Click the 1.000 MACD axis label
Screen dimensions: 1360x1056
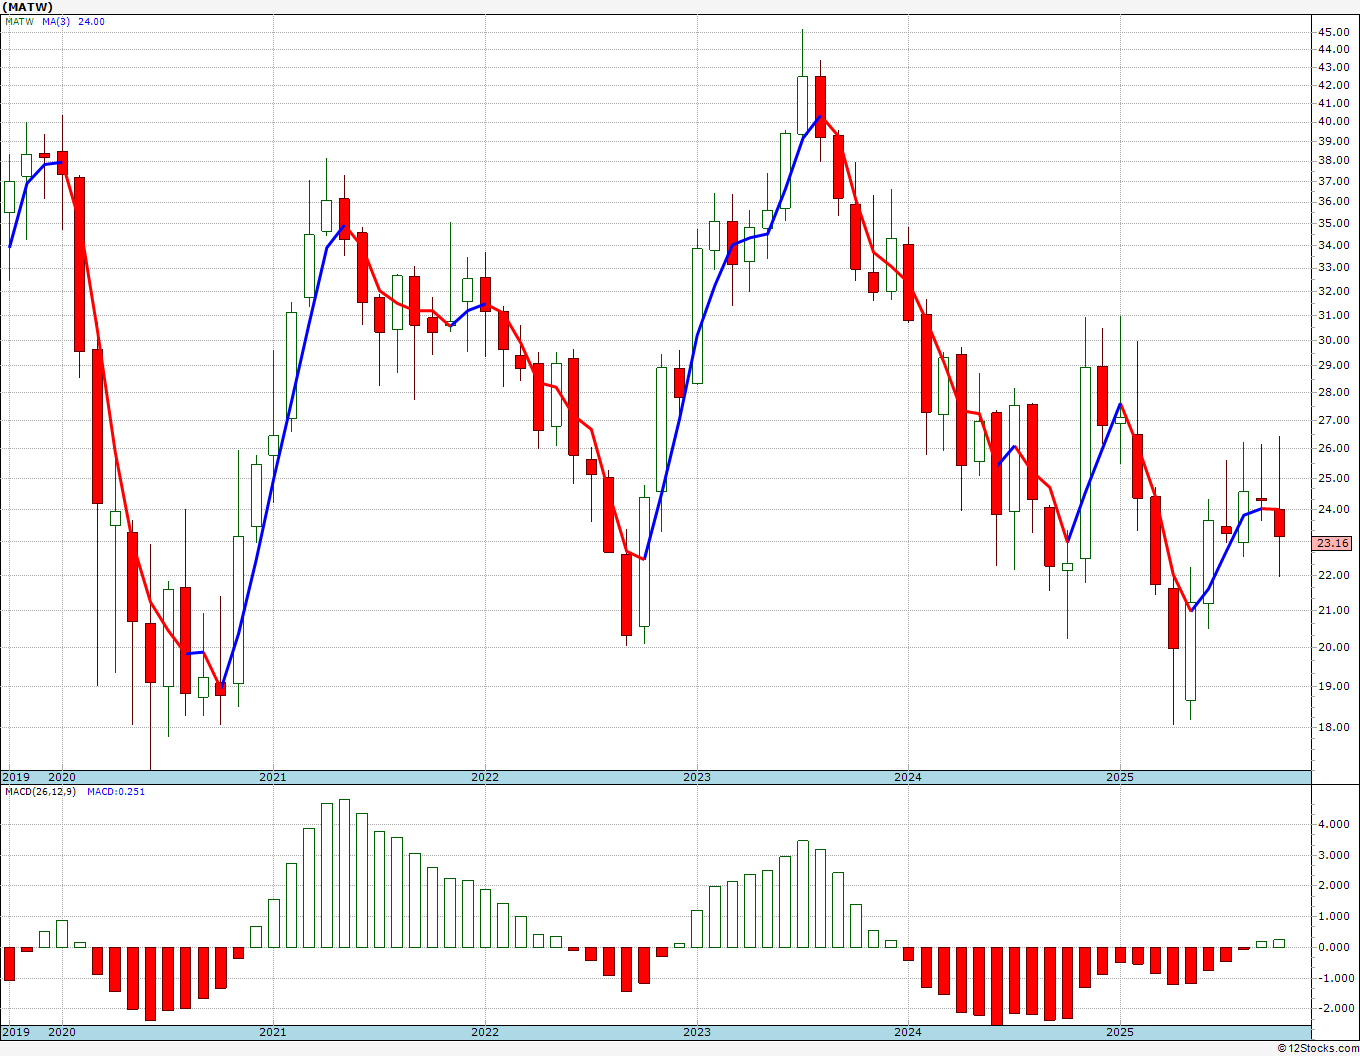click(1334, 917)
